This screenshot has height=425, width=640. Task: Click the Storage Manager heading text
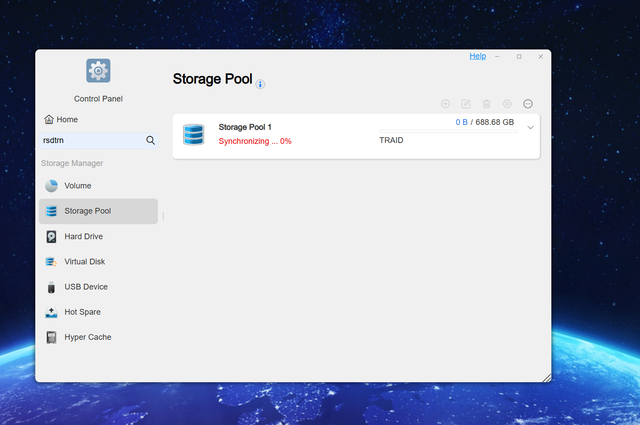72,163
